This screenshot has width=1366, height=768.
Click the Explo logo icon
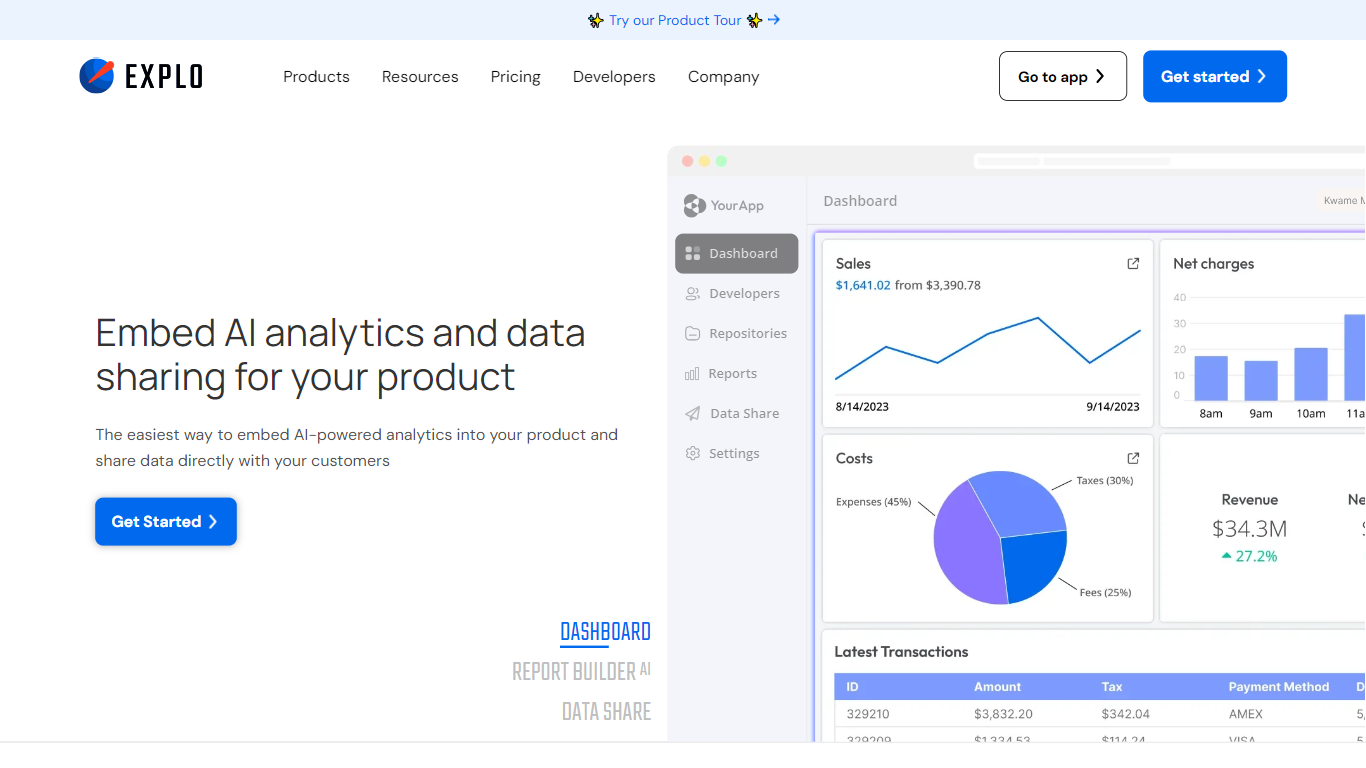(97, 76)
